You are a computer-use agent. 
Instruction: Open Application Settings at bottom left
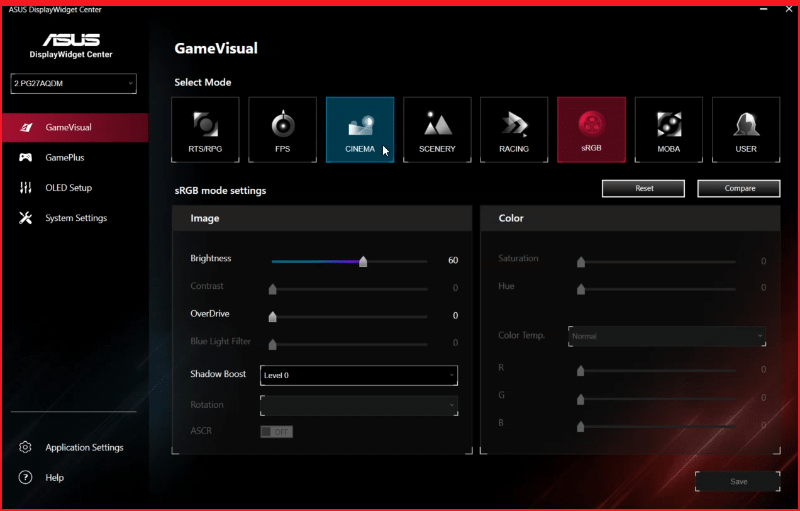coord(84,447)
